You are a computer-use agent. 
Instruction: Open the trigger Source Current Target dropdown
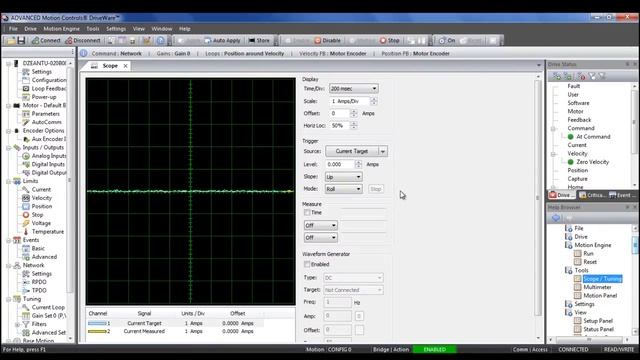click(383, 151)
